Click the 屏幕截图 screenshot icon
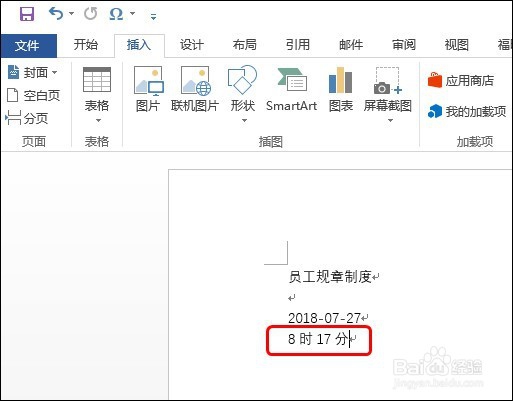Screen dimensions: 513x401 click(x=388, y=80)
